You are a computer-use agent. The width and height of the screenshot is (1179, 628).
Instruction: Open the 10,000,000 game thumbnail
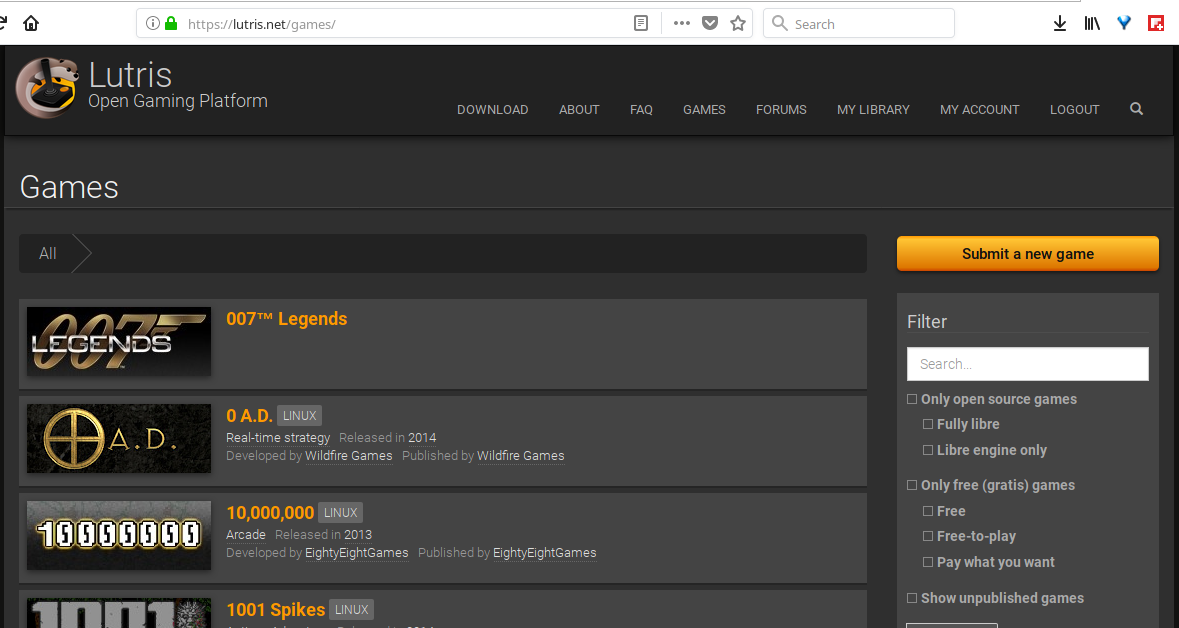(x=119, y=535)
